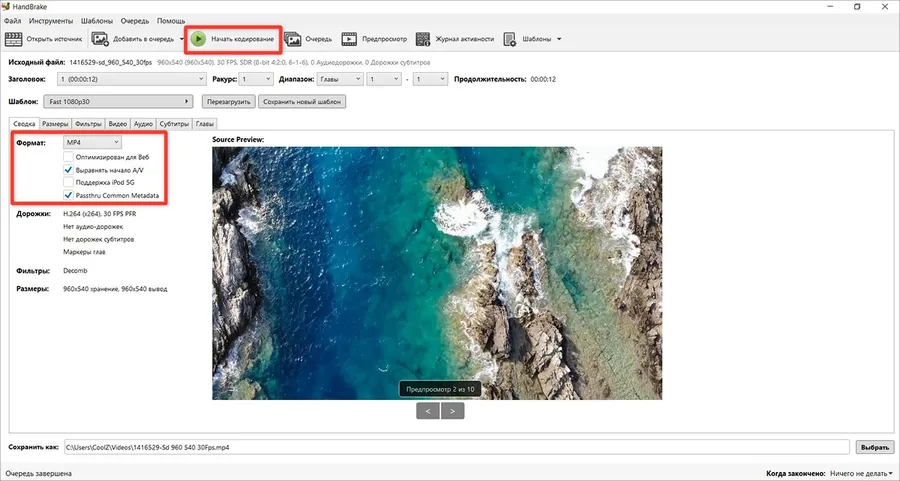900x481 pixels.
Task: Click the Decomb filter text
Action: (75, 270)
